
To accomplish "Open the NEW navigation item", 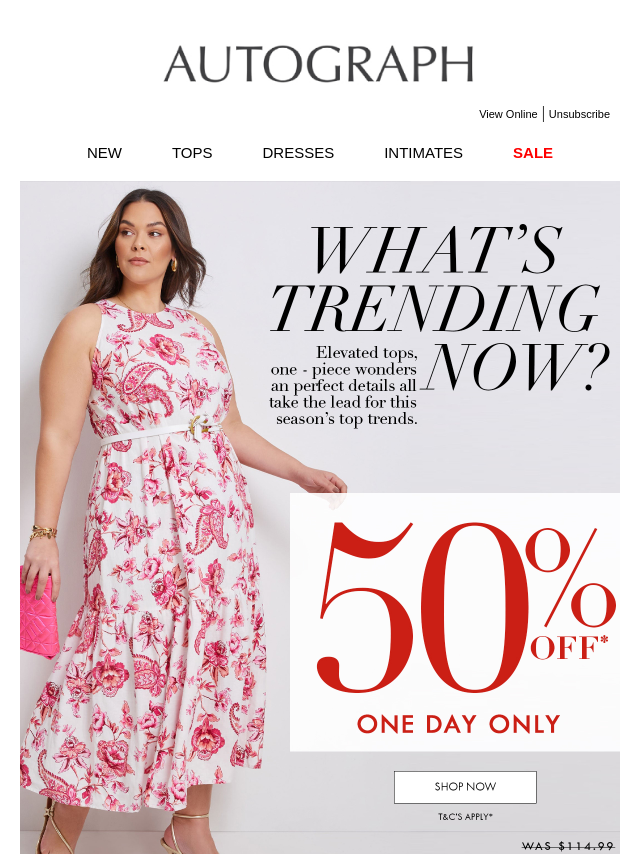I will (105, 153).
